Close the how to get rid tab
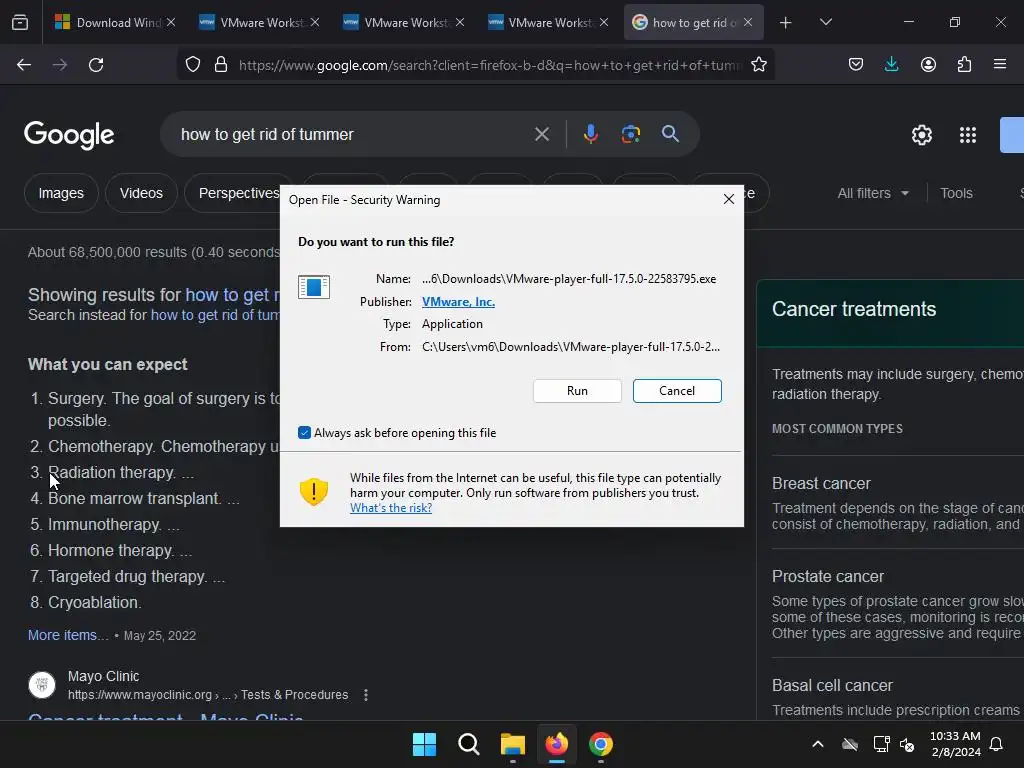Image resolution: width=1024 pixels, height=768 pixels. [x=748, y=23]
